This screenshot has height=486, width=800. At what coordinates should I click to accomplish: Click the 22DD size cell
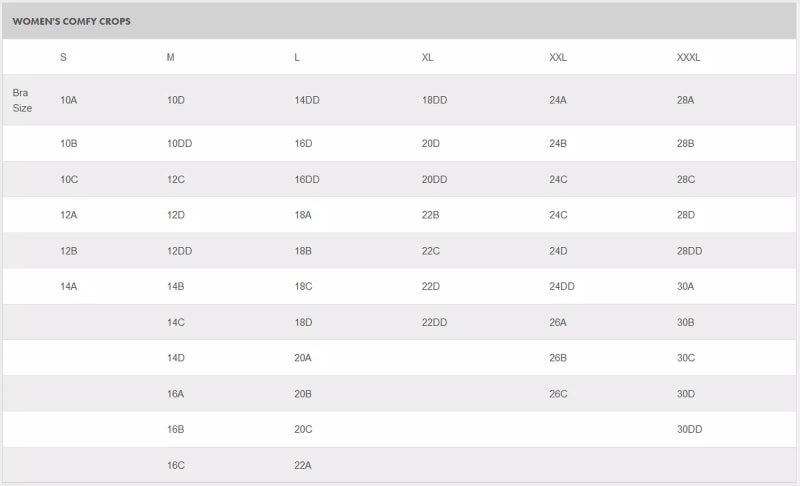434,322
